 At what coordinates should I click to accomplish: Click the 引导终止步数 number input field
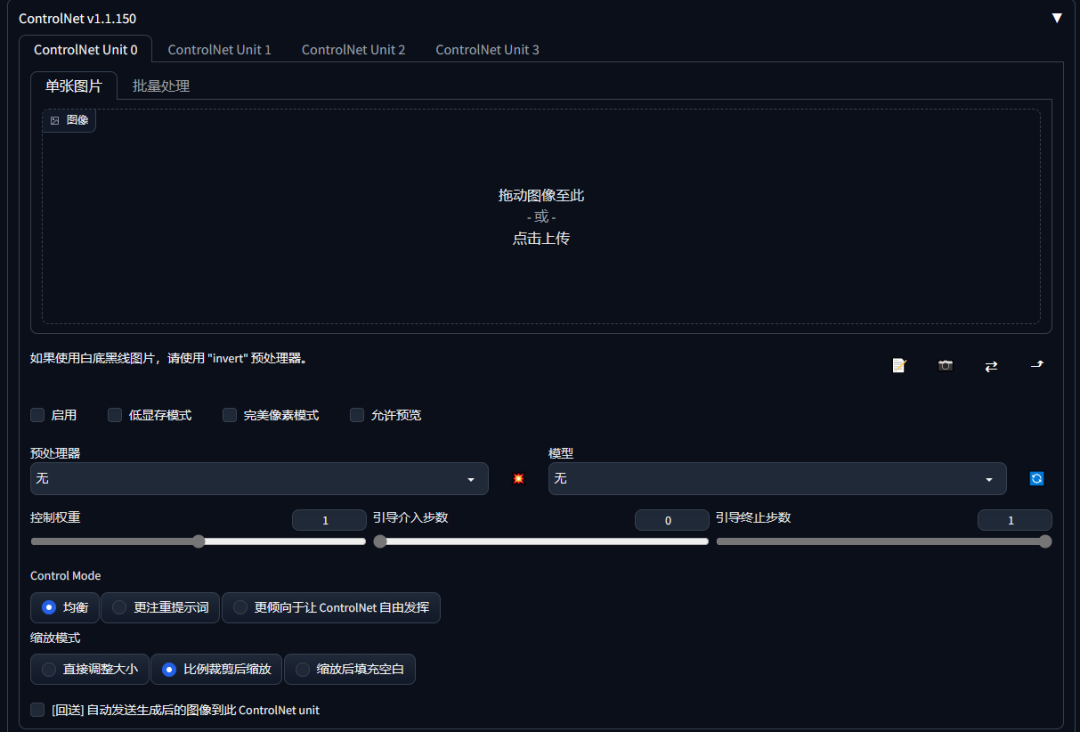(x=1015, y=520)
